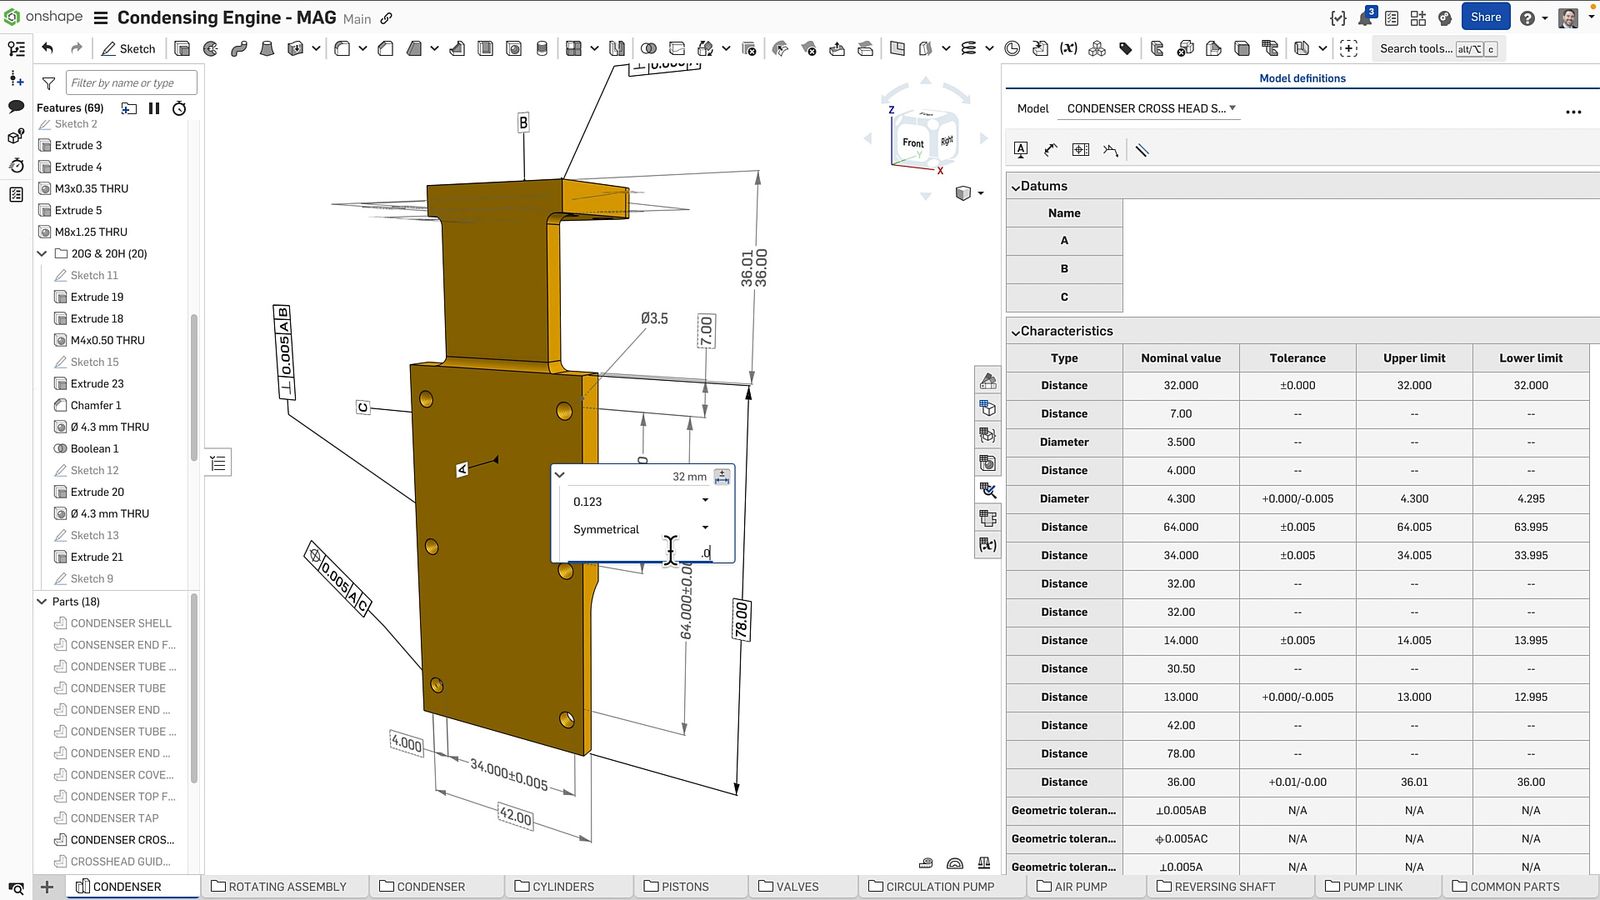1600x900 pixels.
Task: Suppress the Chamfer 1 feature
Action: click(97, 405)
